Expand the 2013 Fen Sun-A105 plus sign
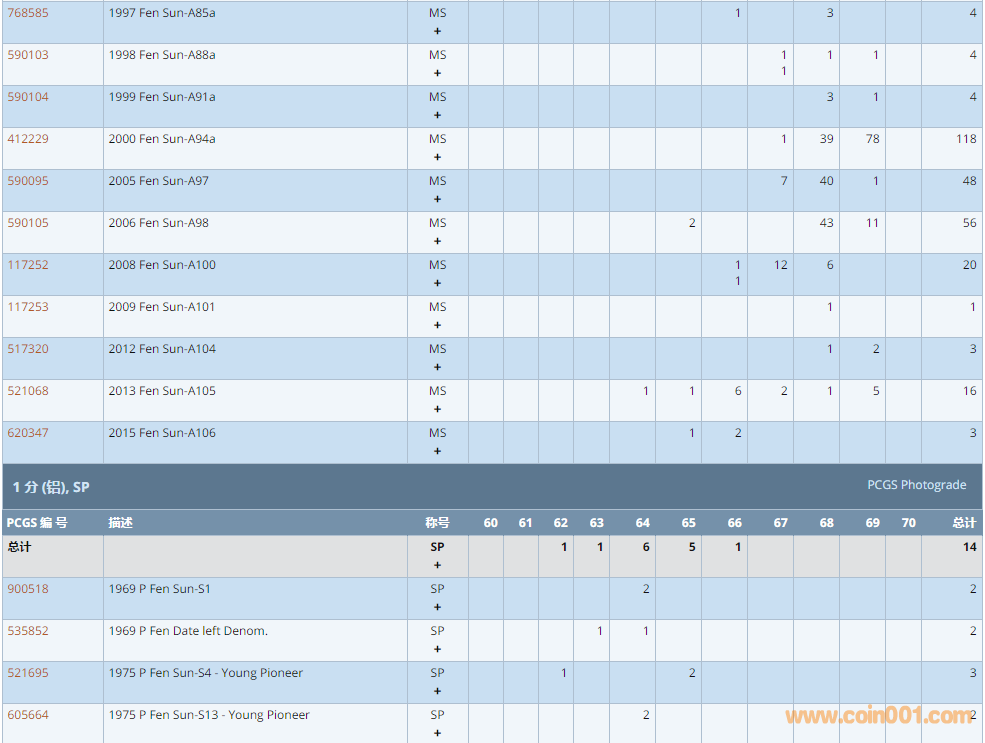The height and width of the screenshot is (743, 985). point(437,409)
